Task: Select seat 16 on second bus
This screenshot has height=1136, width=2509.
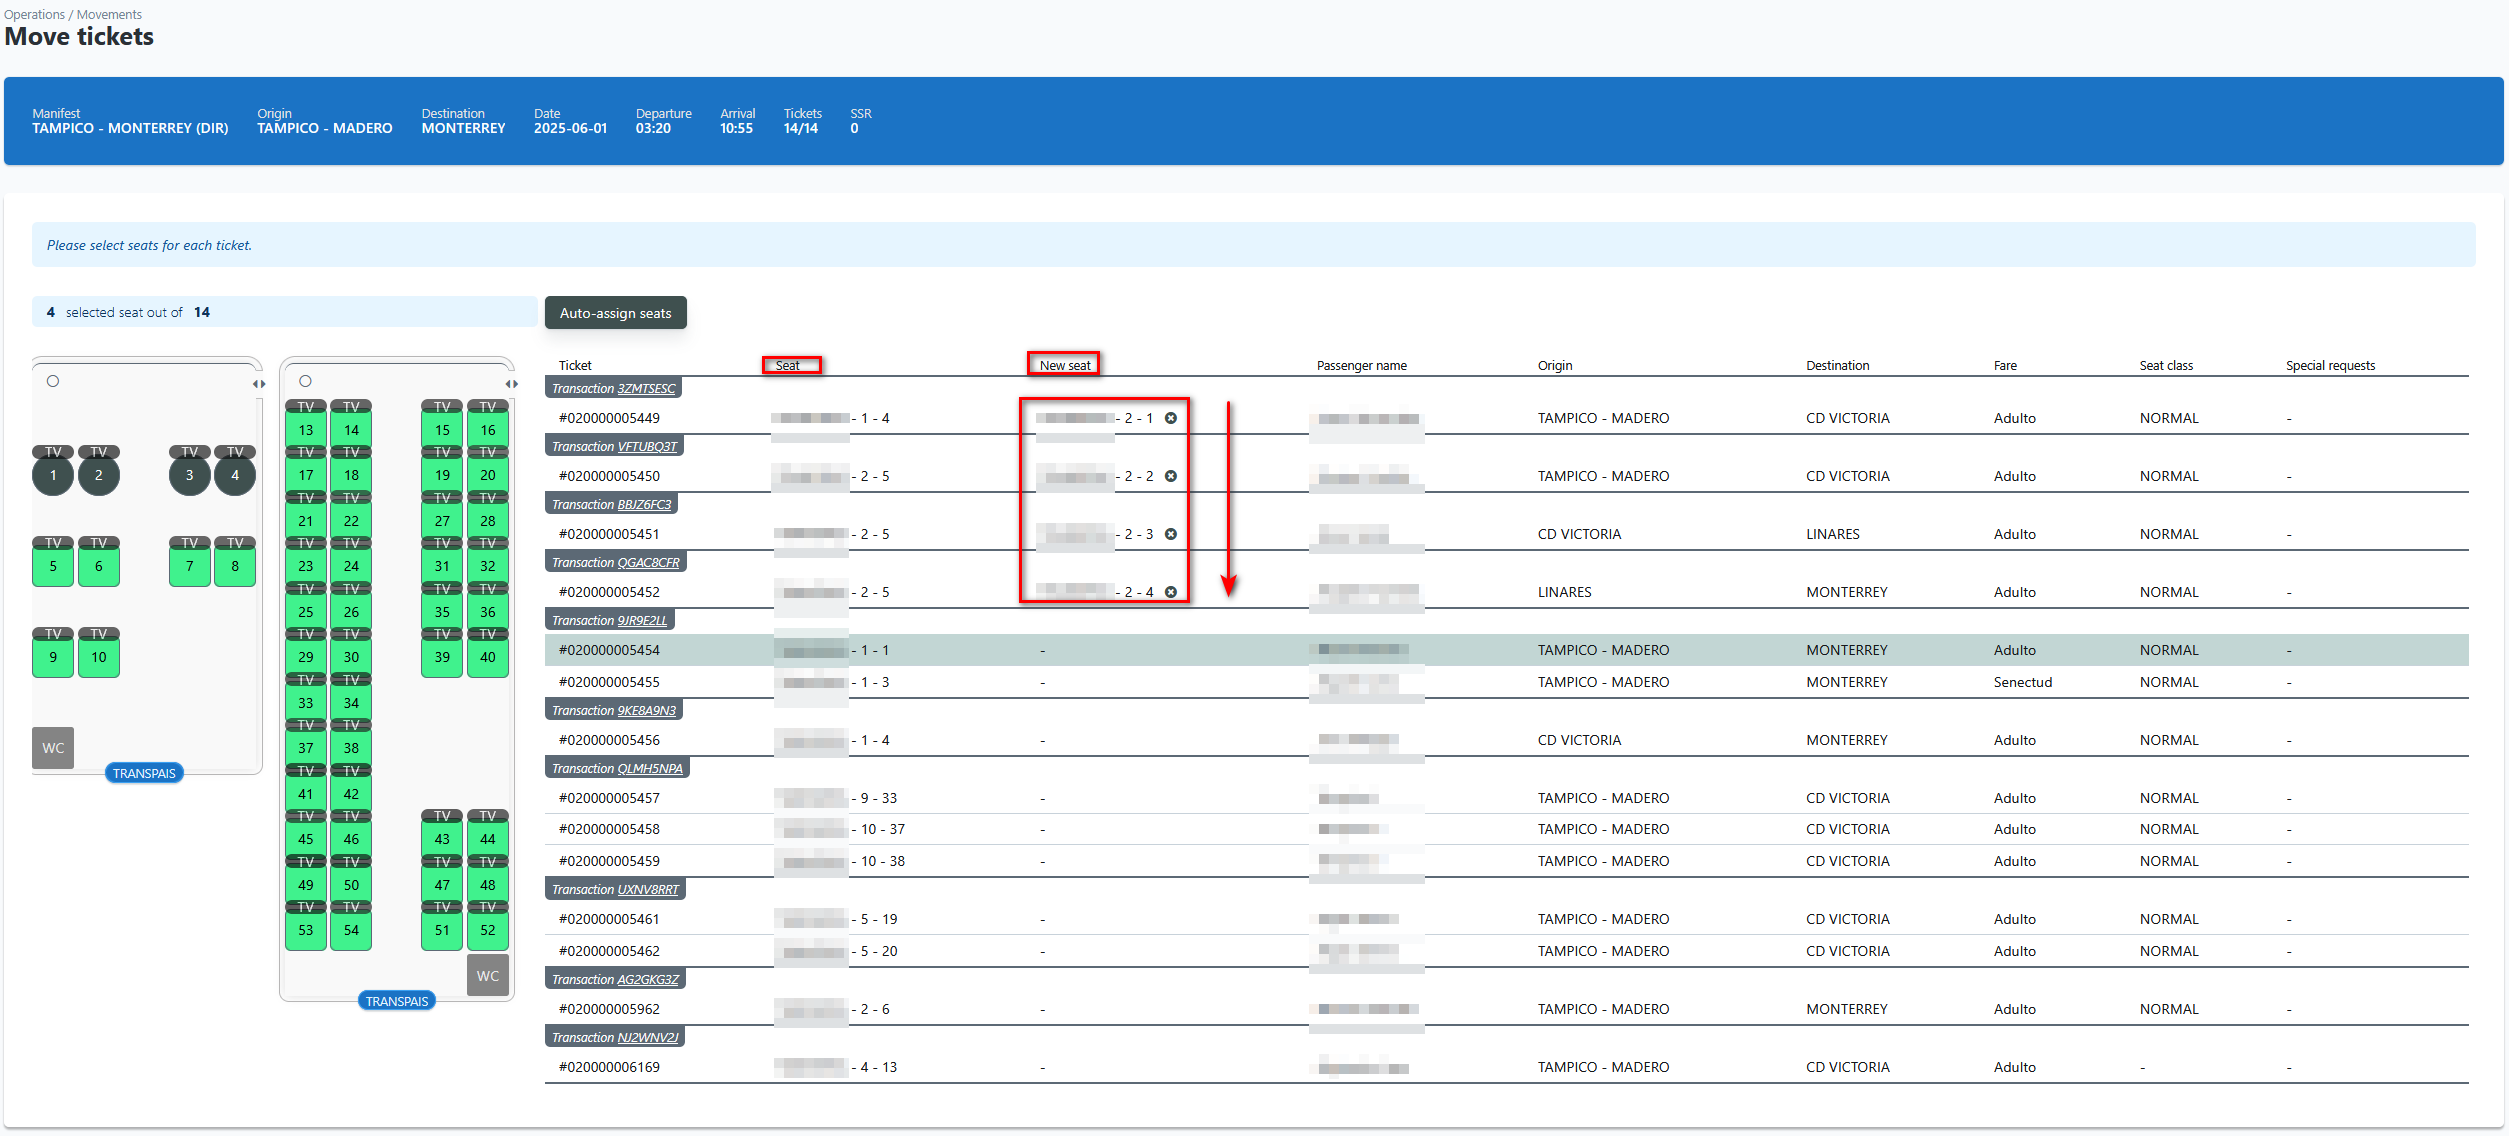Action: (x=488, y=430)
